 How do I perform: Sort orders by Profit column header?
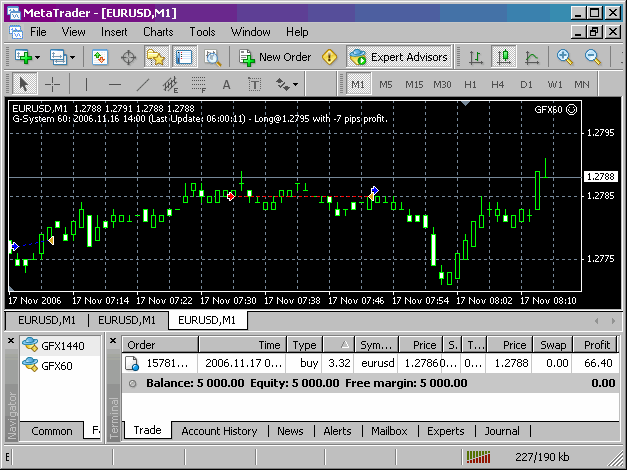coord(595,345)
